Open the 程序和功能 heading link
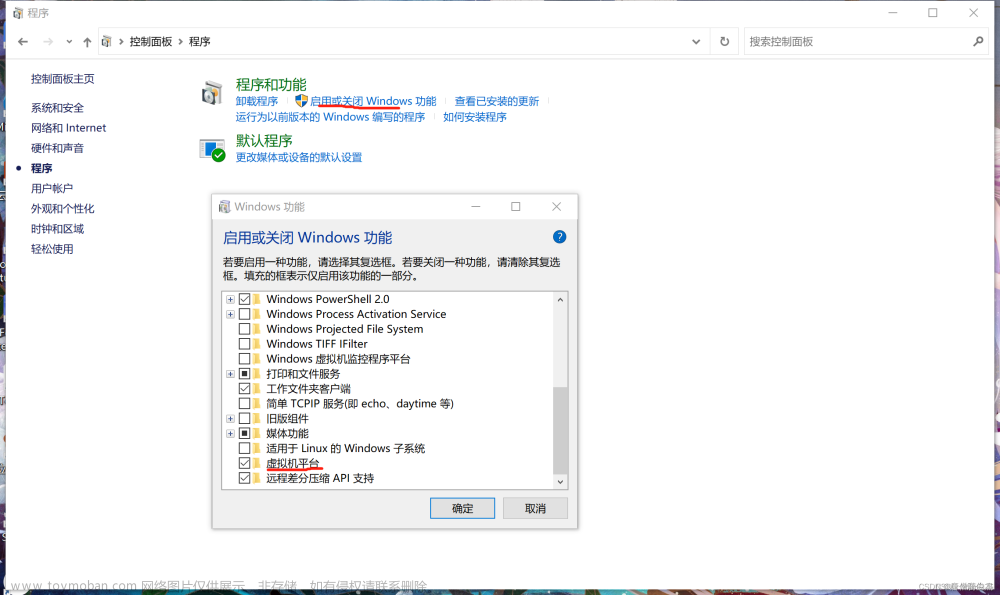The height and width of the screenshot is (595, 1000). (271, 84)
